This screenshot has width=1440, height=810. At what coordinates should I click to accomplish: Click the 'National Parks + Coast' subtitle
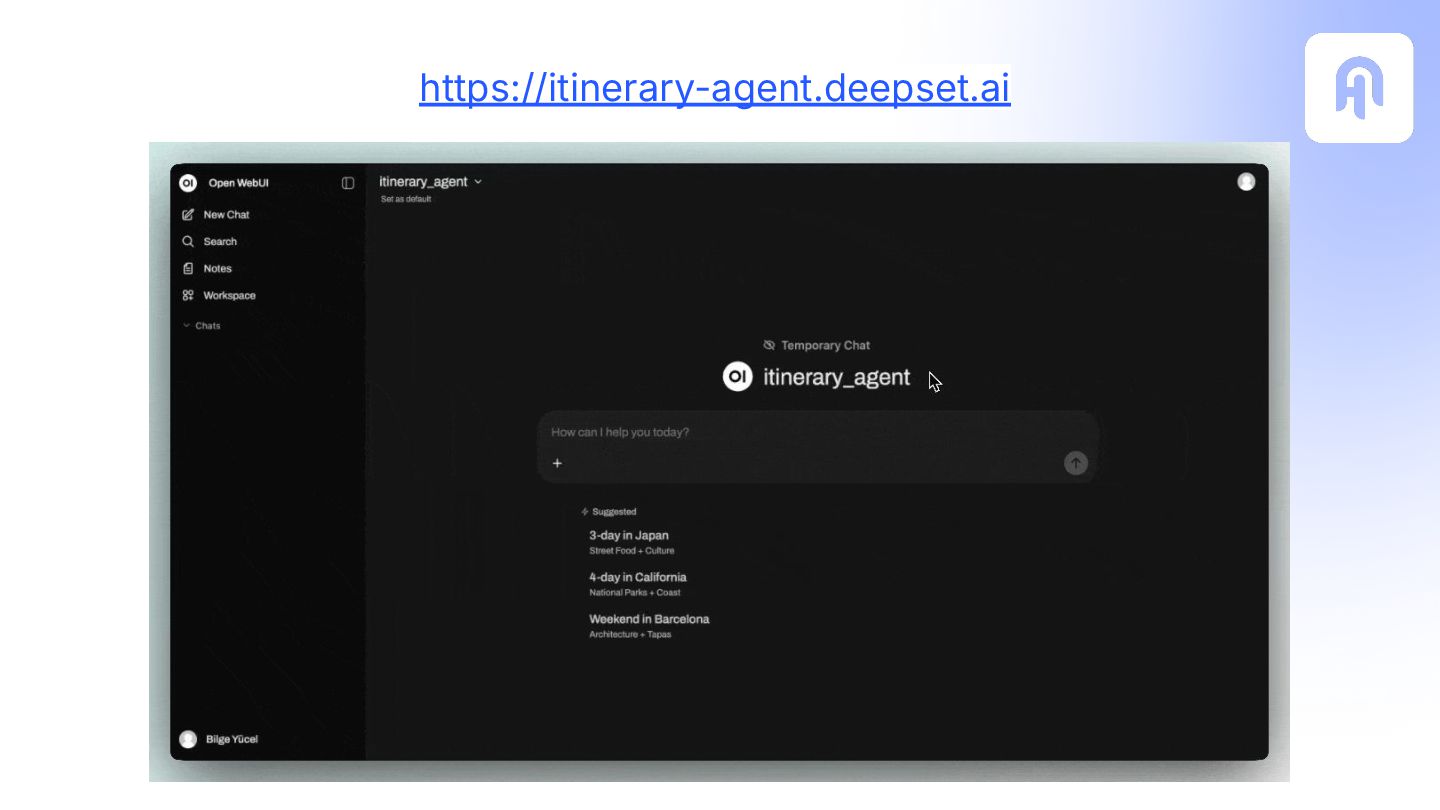tap(635, 593)
